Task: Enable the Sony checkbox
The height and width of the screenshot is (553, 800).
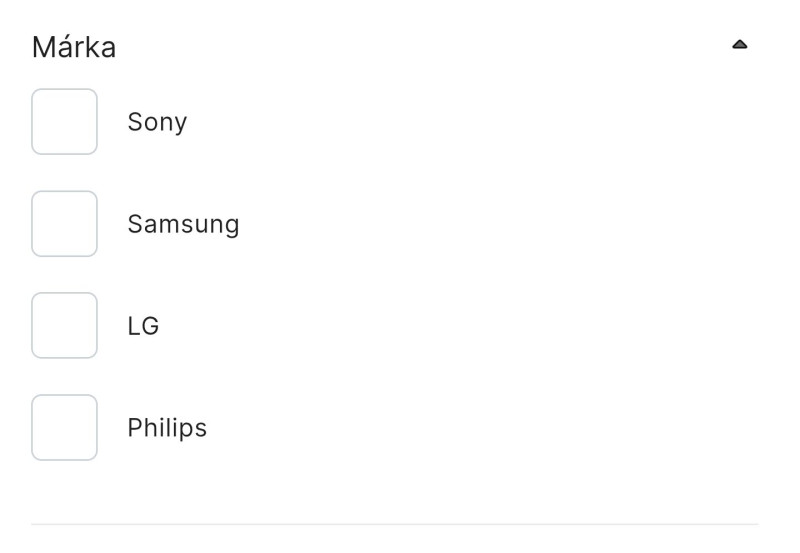Action: 64,122
